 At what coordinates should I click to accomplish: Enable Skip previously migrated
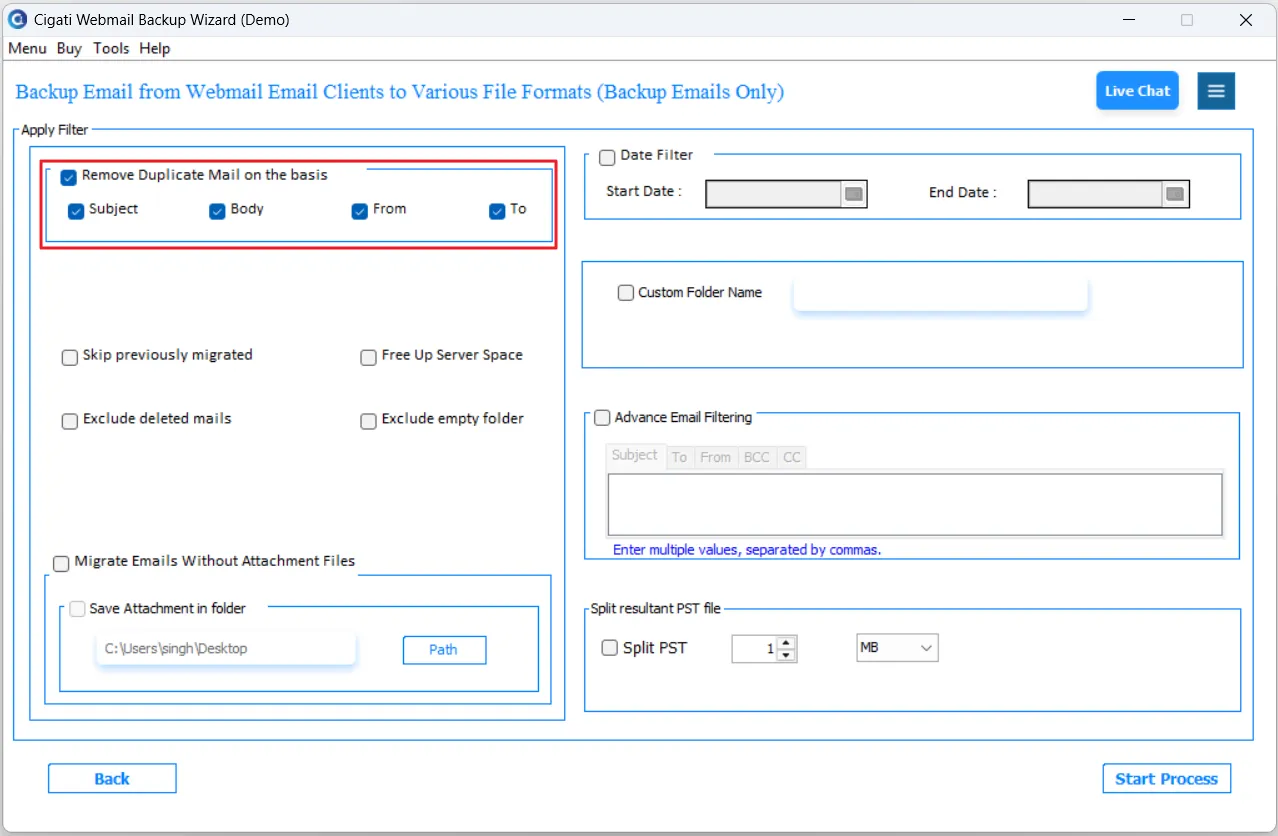(x=70, y=357)
